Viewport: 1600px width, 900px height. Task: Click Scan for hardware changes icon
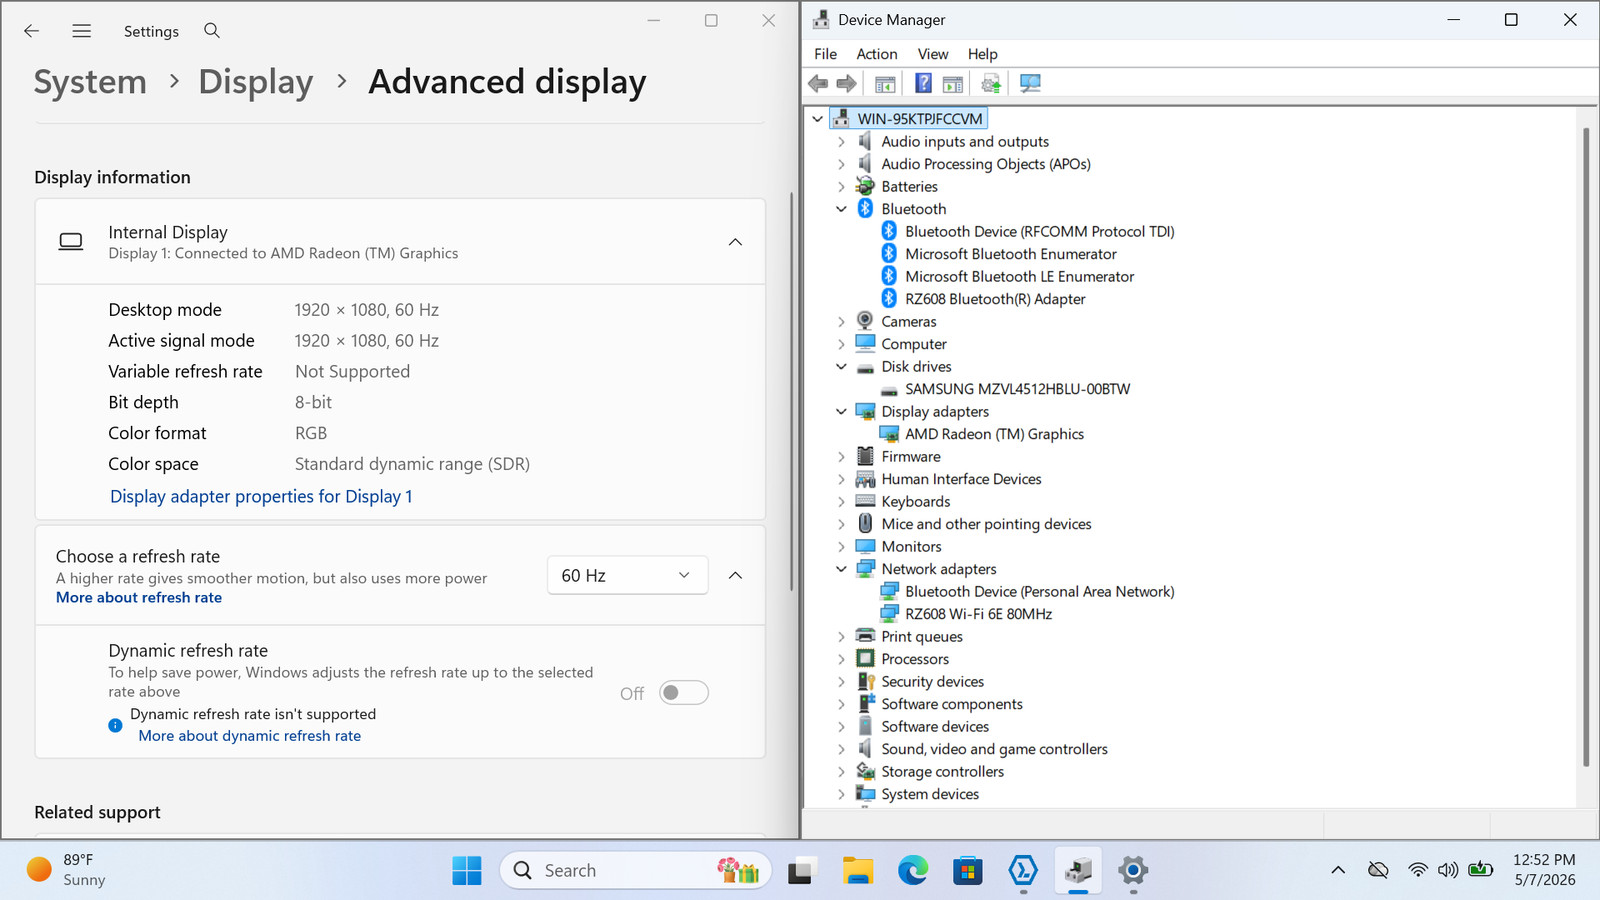pos(1030,84)
